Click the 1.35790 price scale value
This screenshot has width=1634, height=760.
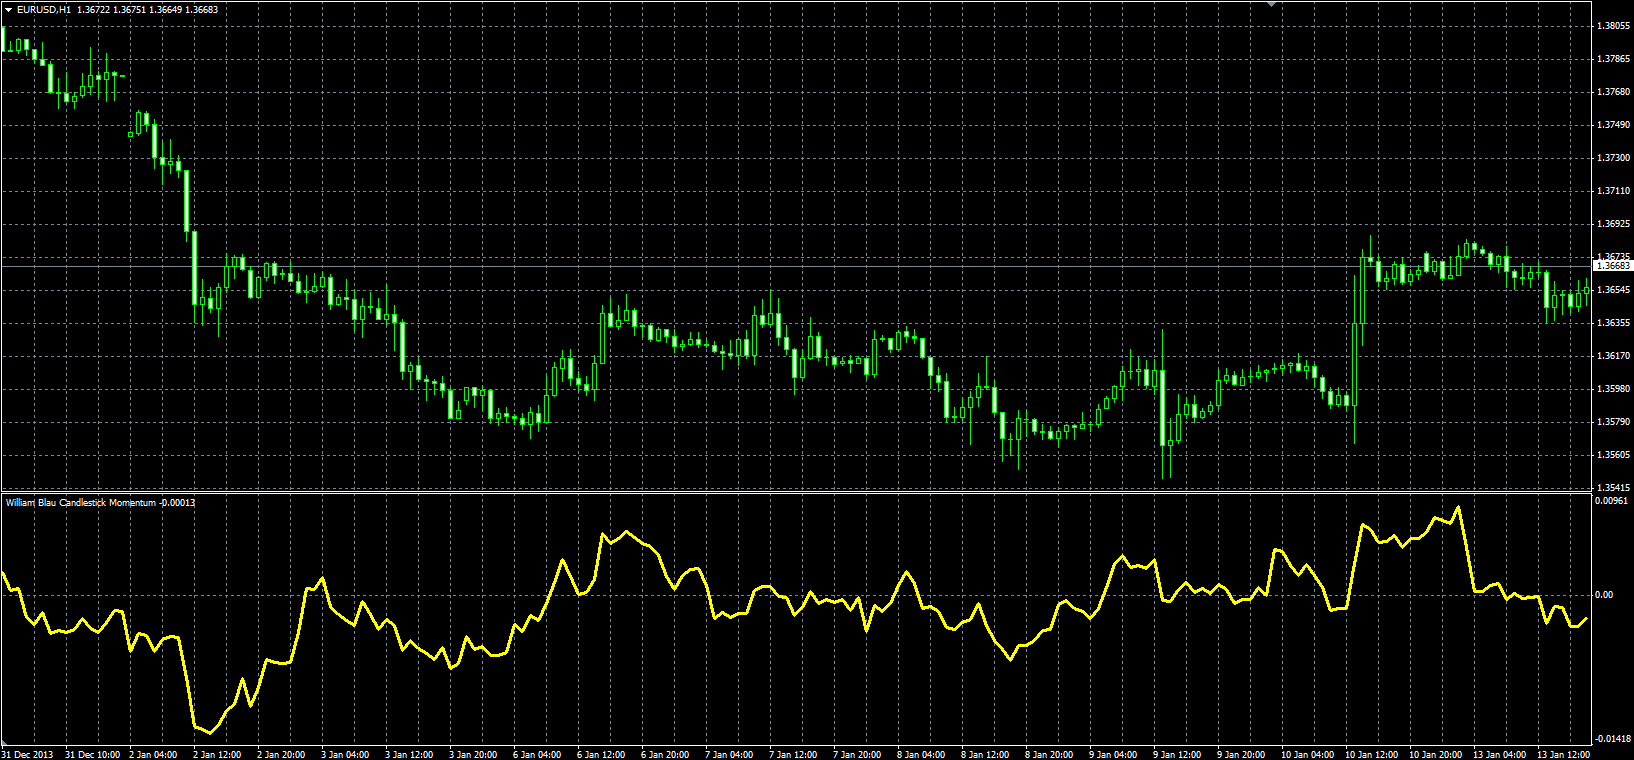1614,422
